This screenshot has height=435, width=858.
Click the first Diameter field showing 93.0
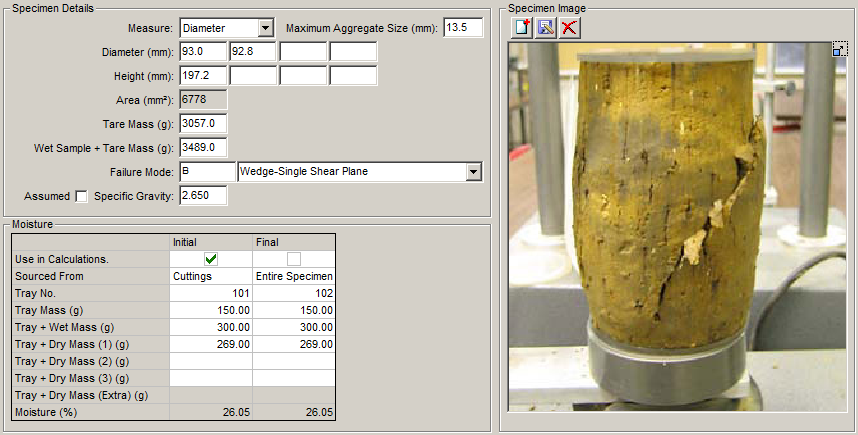click(x=203, y=52)
